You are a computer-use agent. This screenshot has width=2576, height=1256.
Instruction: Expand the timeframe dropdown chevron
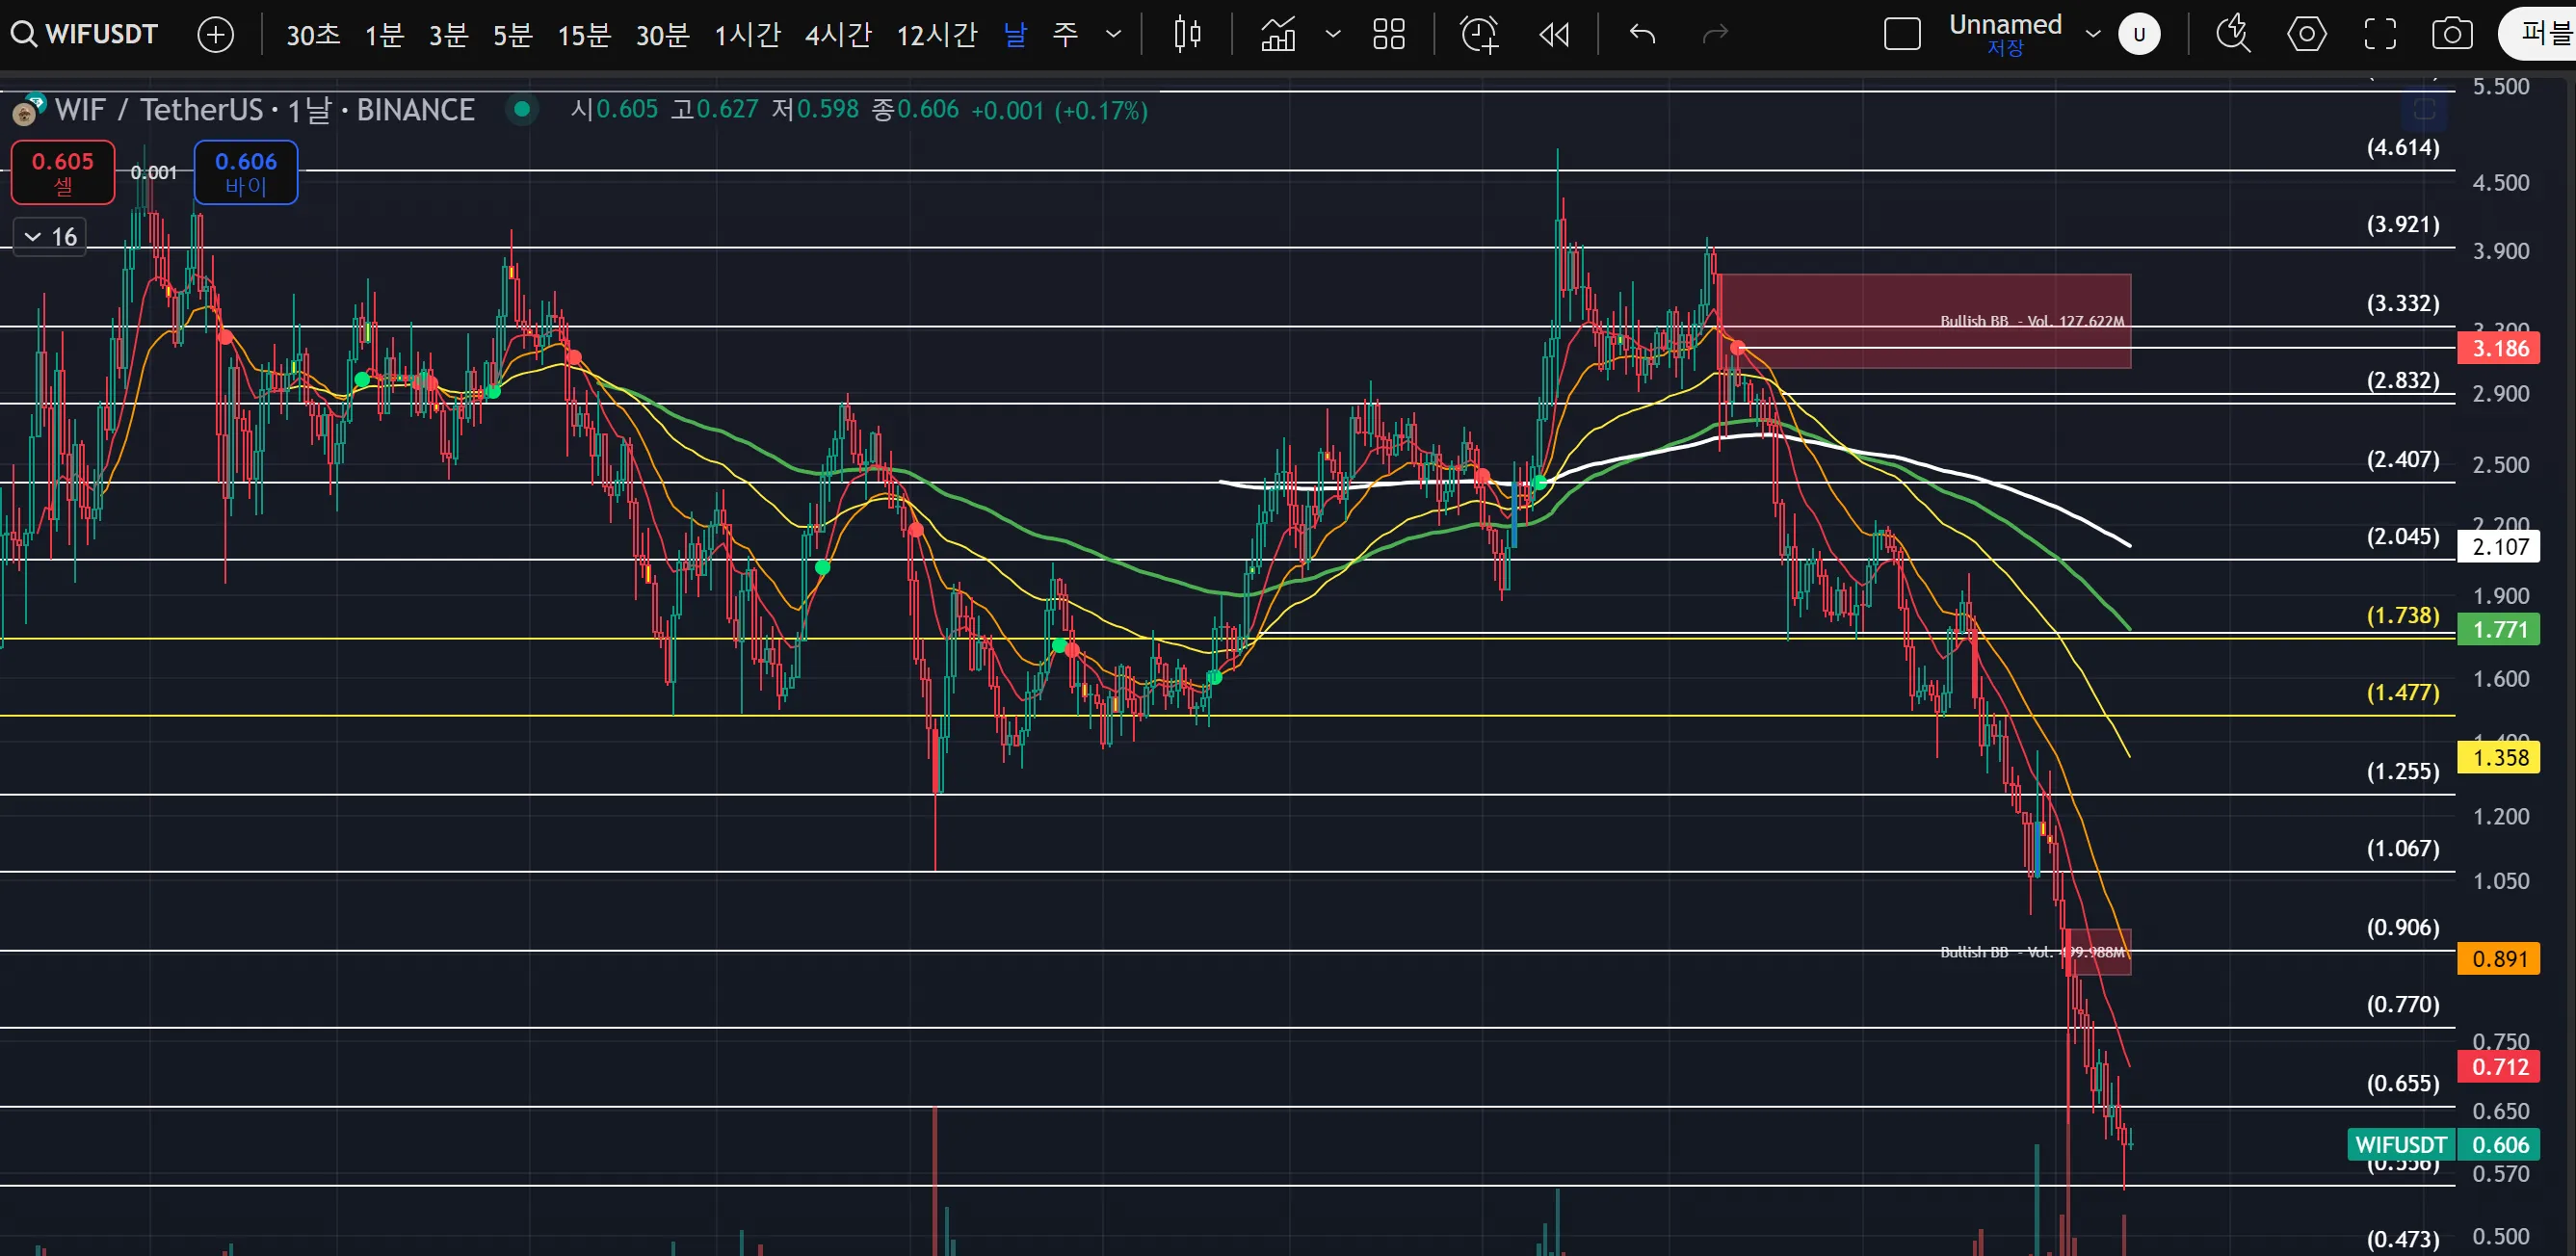1113,35
